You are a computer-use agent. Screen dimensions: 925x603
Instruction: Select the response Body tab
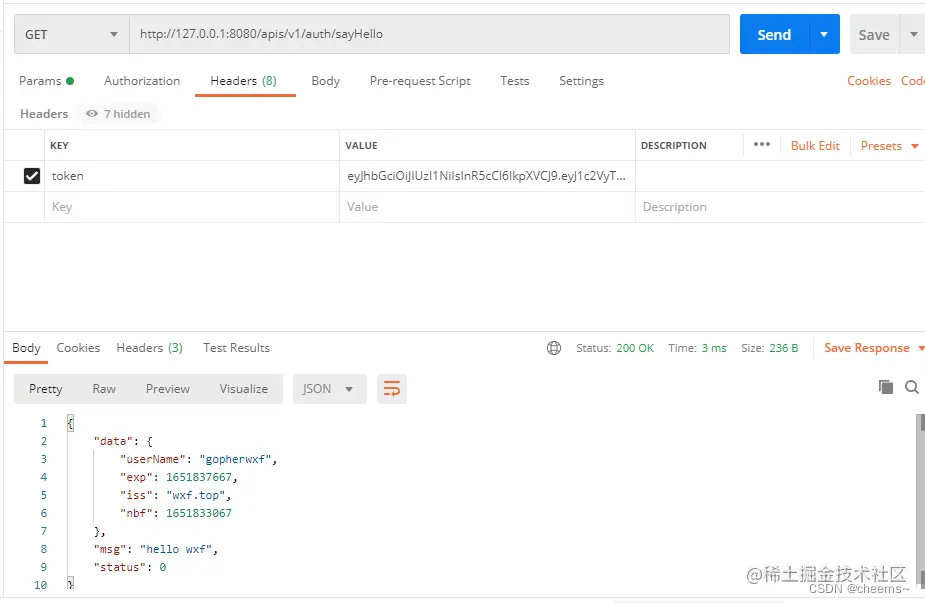27,348
